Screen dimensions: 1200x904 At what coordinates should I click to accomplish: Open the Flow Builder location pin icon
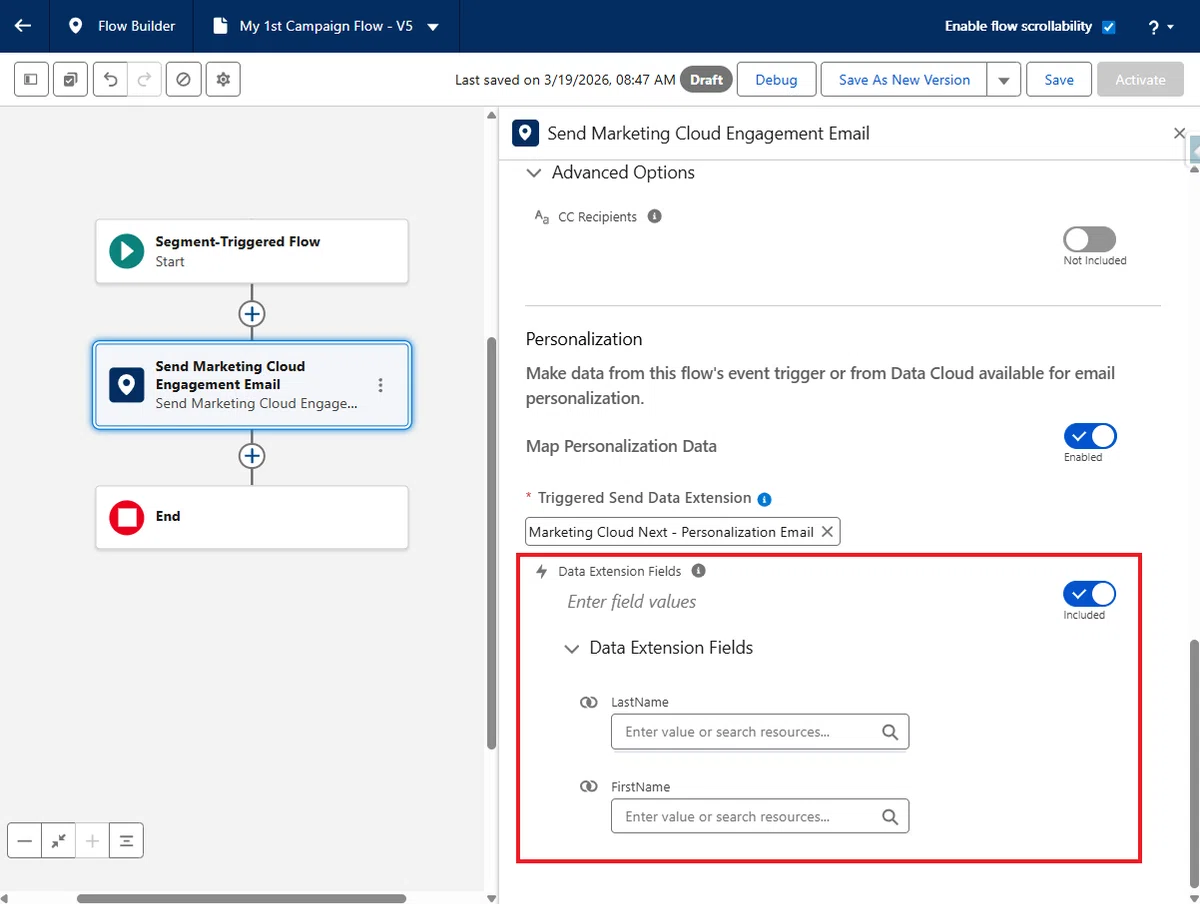pyautogui.click(x=75, y=26)
